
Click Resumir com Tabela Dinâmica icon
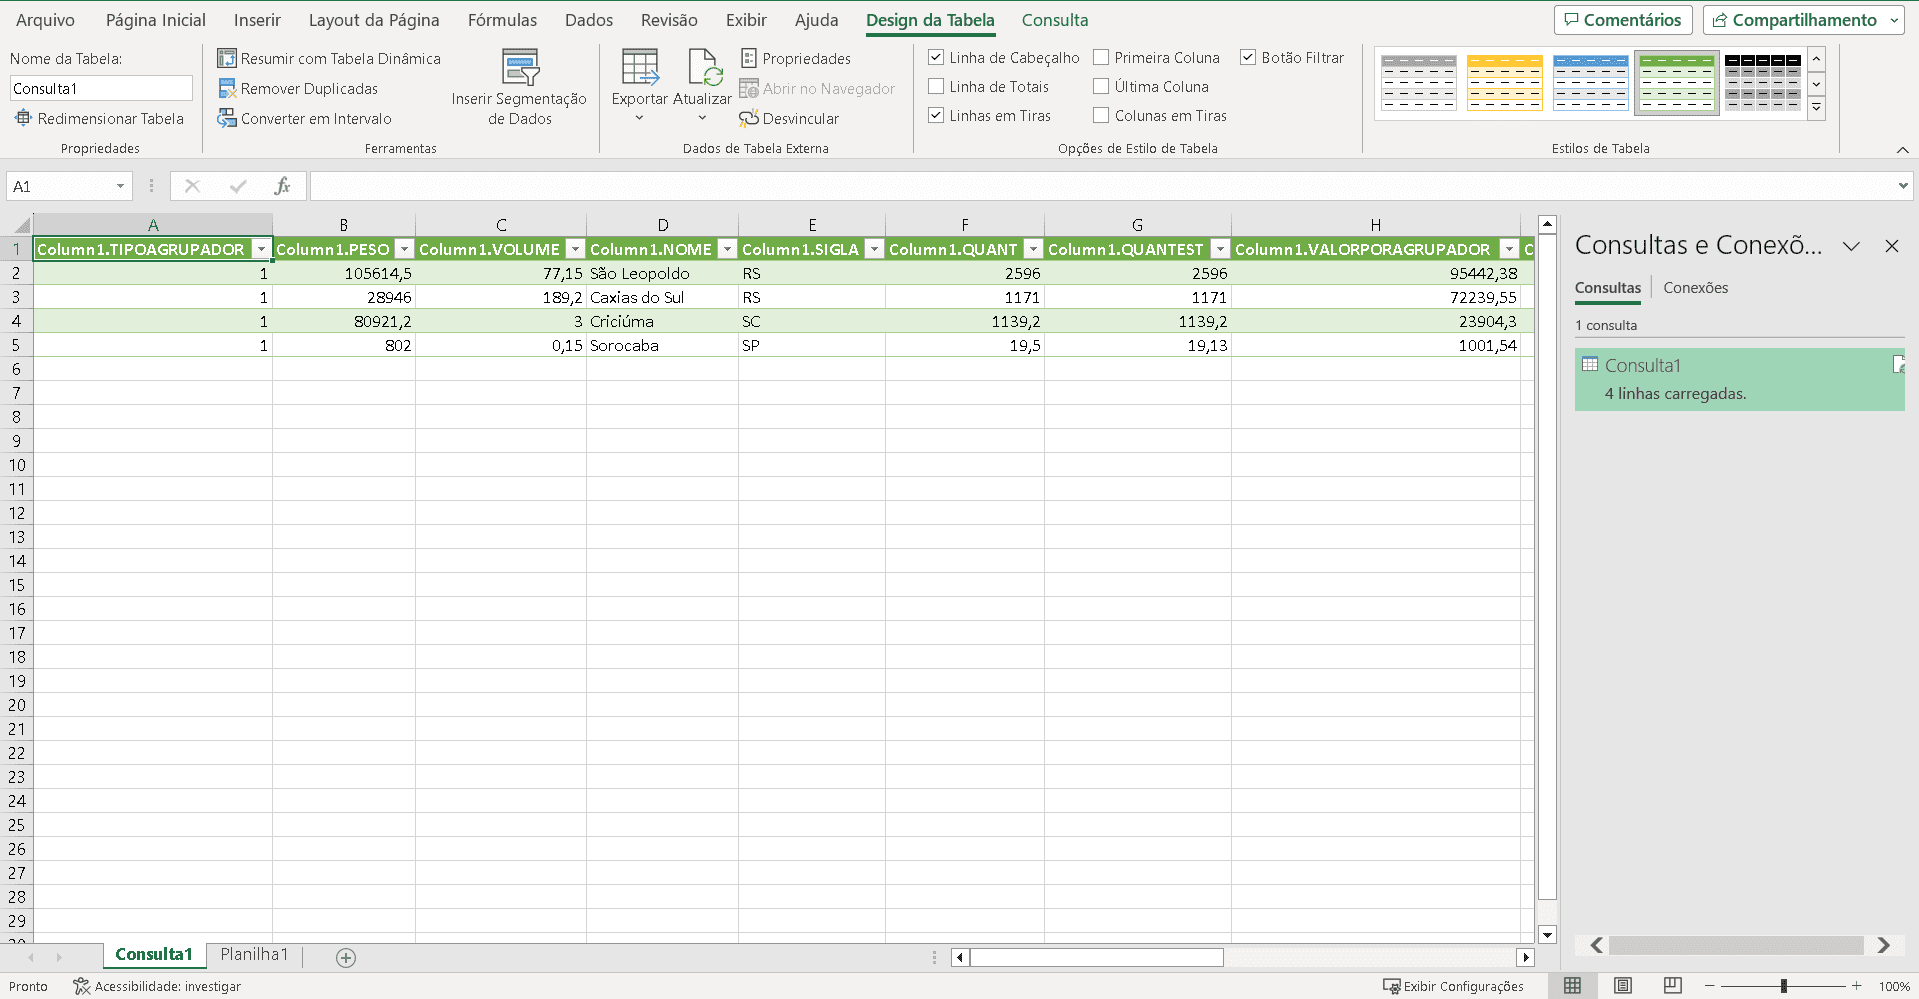(x=227, y=59)
